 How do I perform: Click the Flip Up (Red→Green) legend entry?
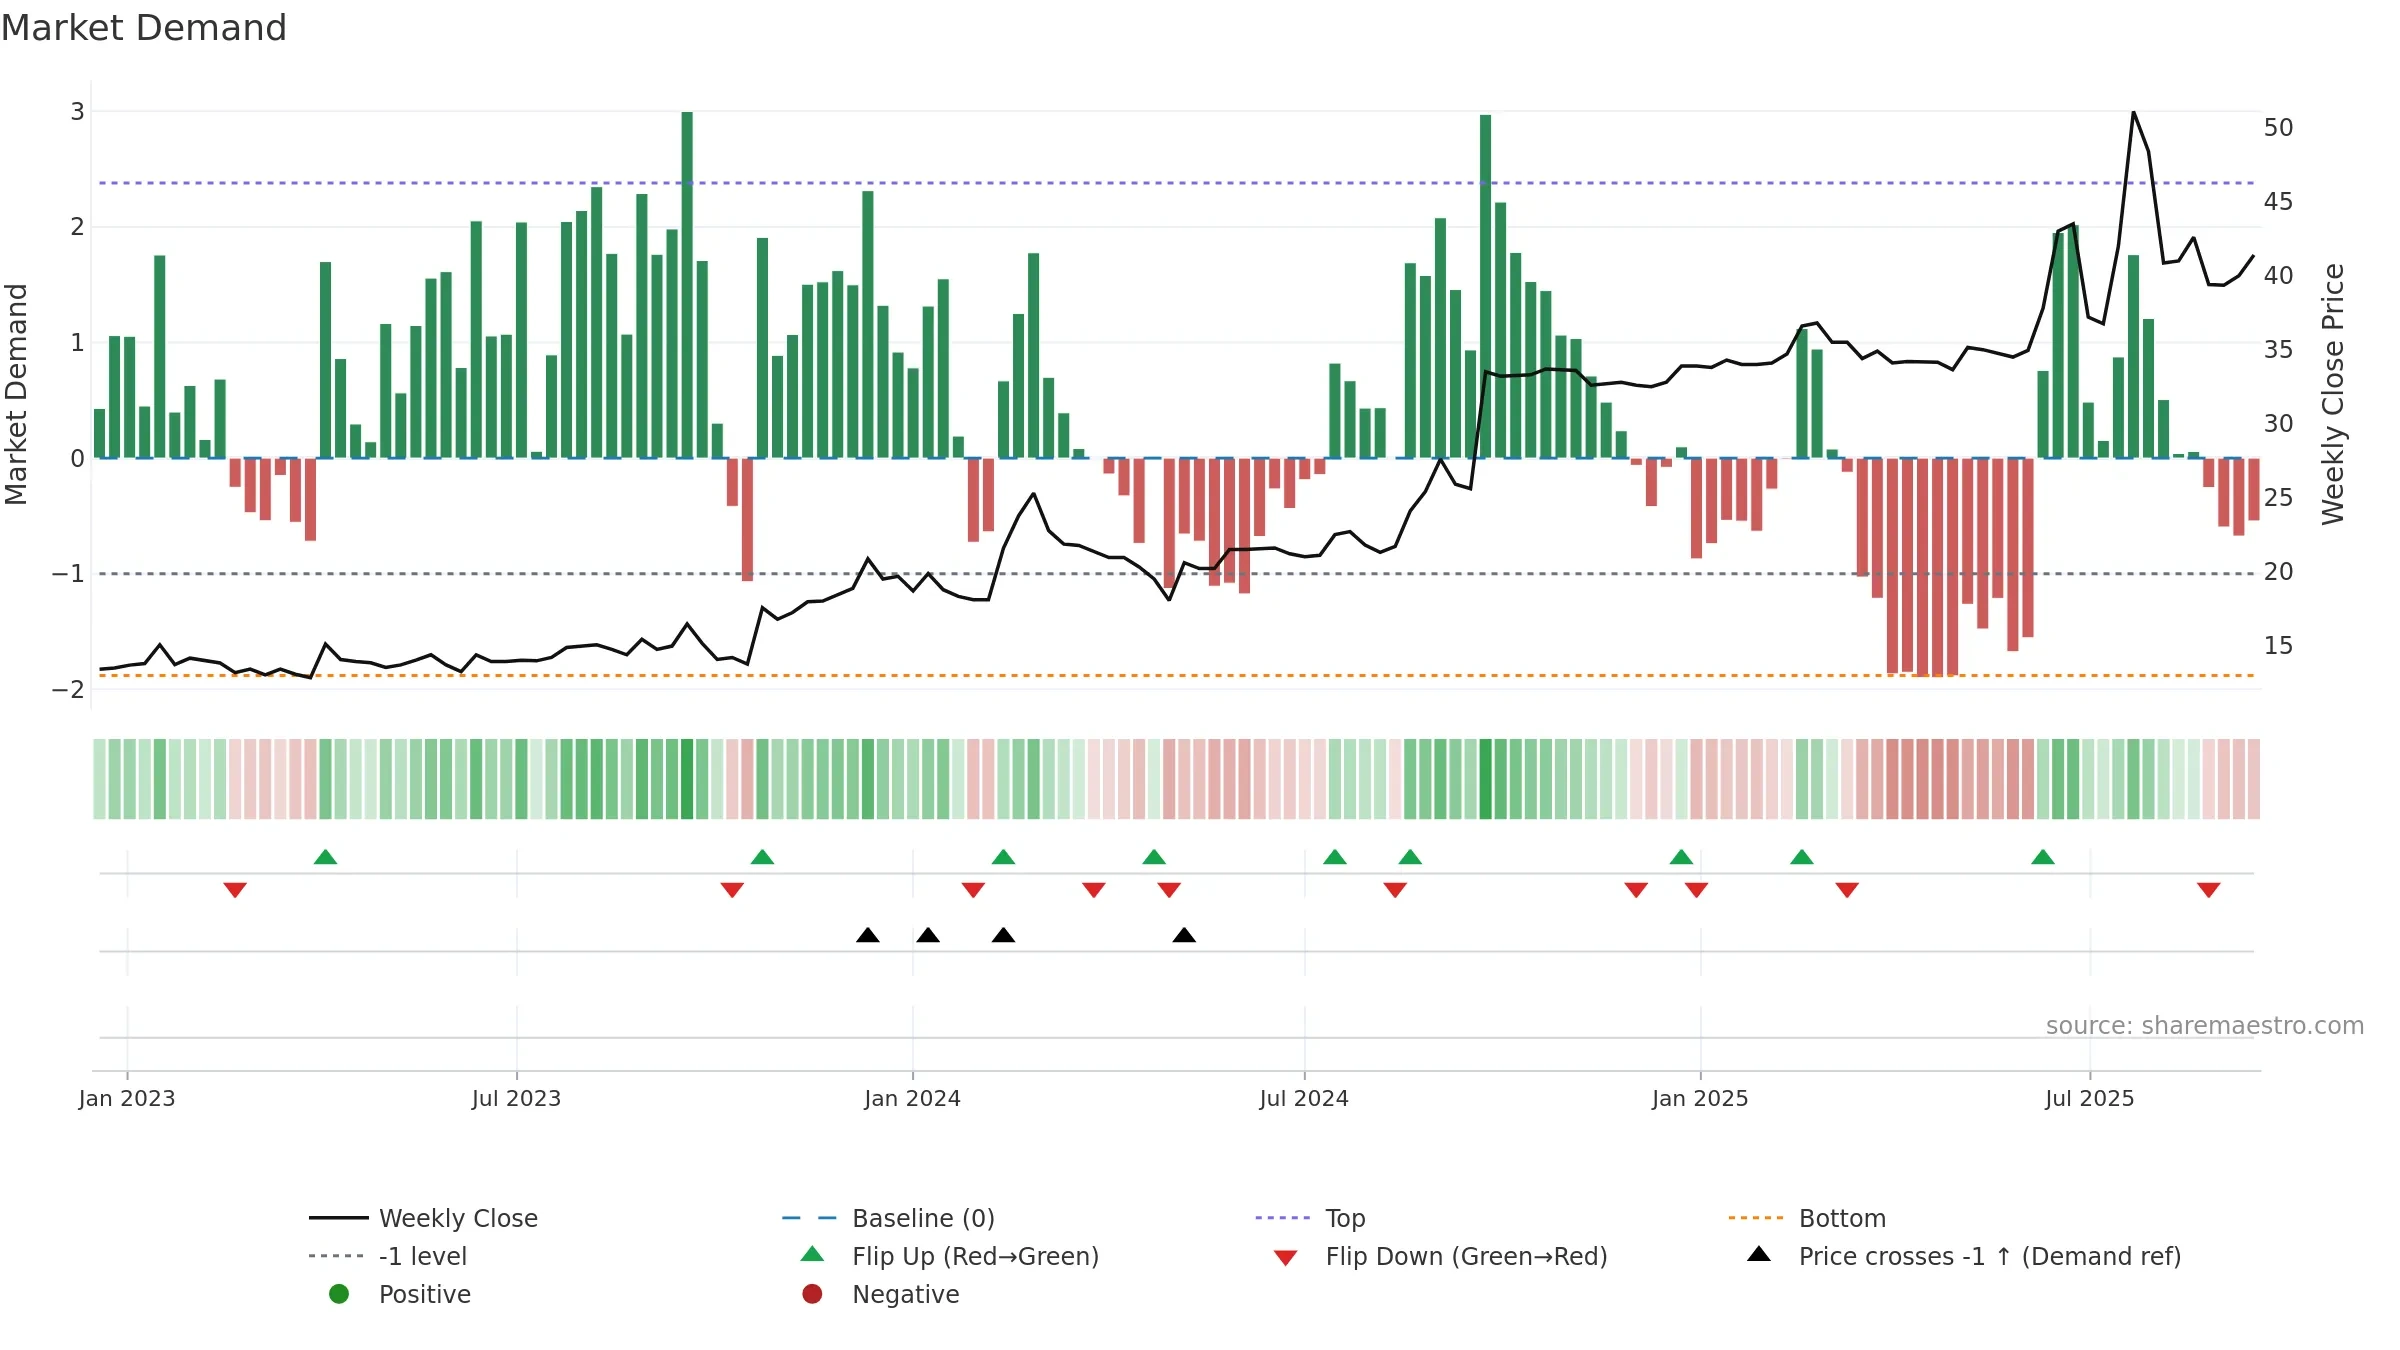click(950, 1256)
